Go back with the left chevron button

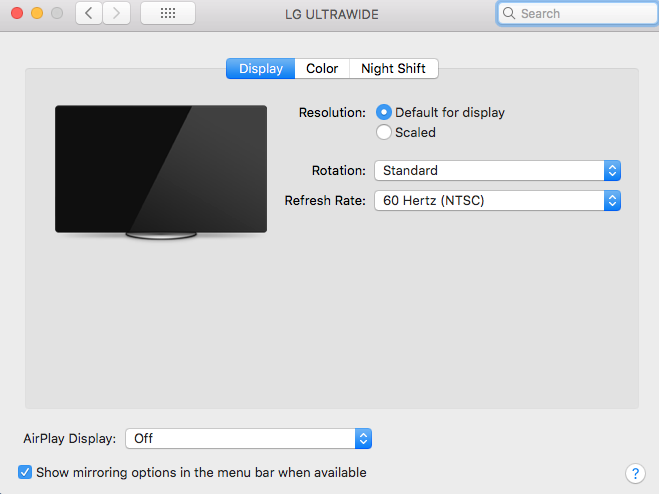pyautogui.click(x=89, y=13)
